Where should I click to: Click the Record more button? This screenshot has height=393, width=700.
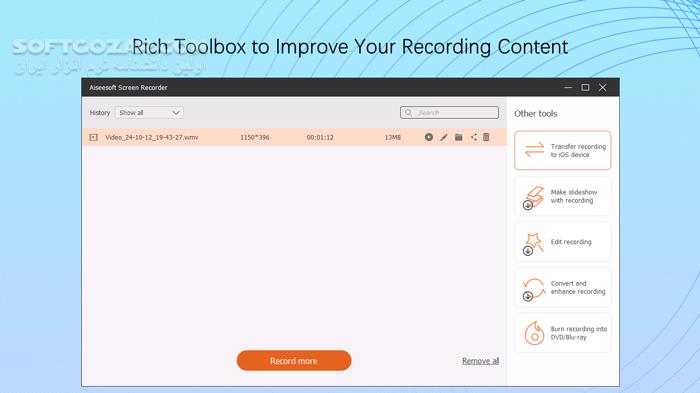pos(294,360)
